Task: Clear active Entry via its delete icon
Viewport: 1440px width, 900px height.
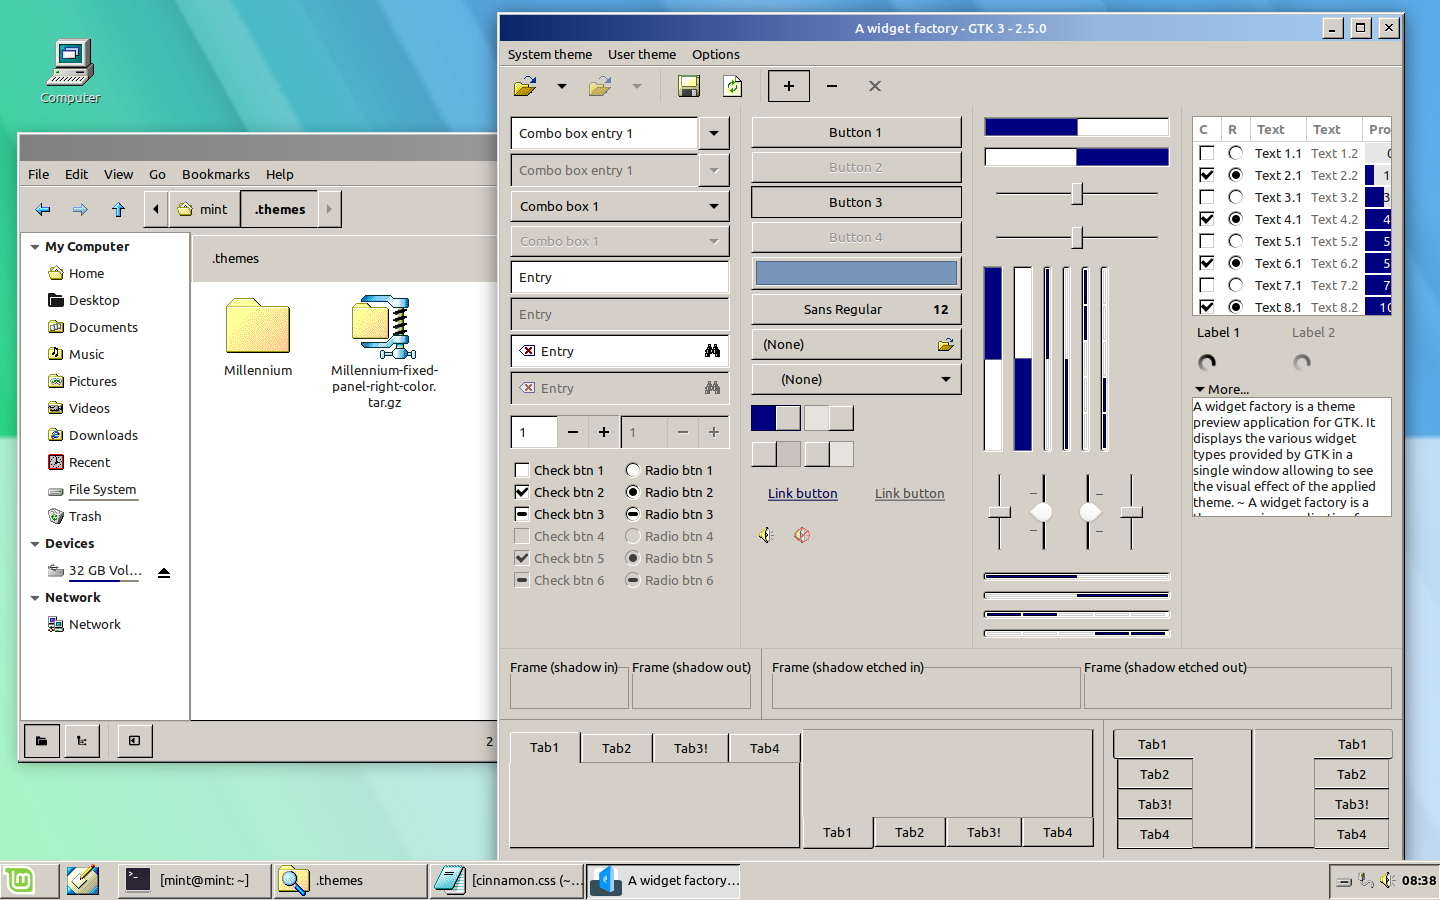Action: pos(528,351)
